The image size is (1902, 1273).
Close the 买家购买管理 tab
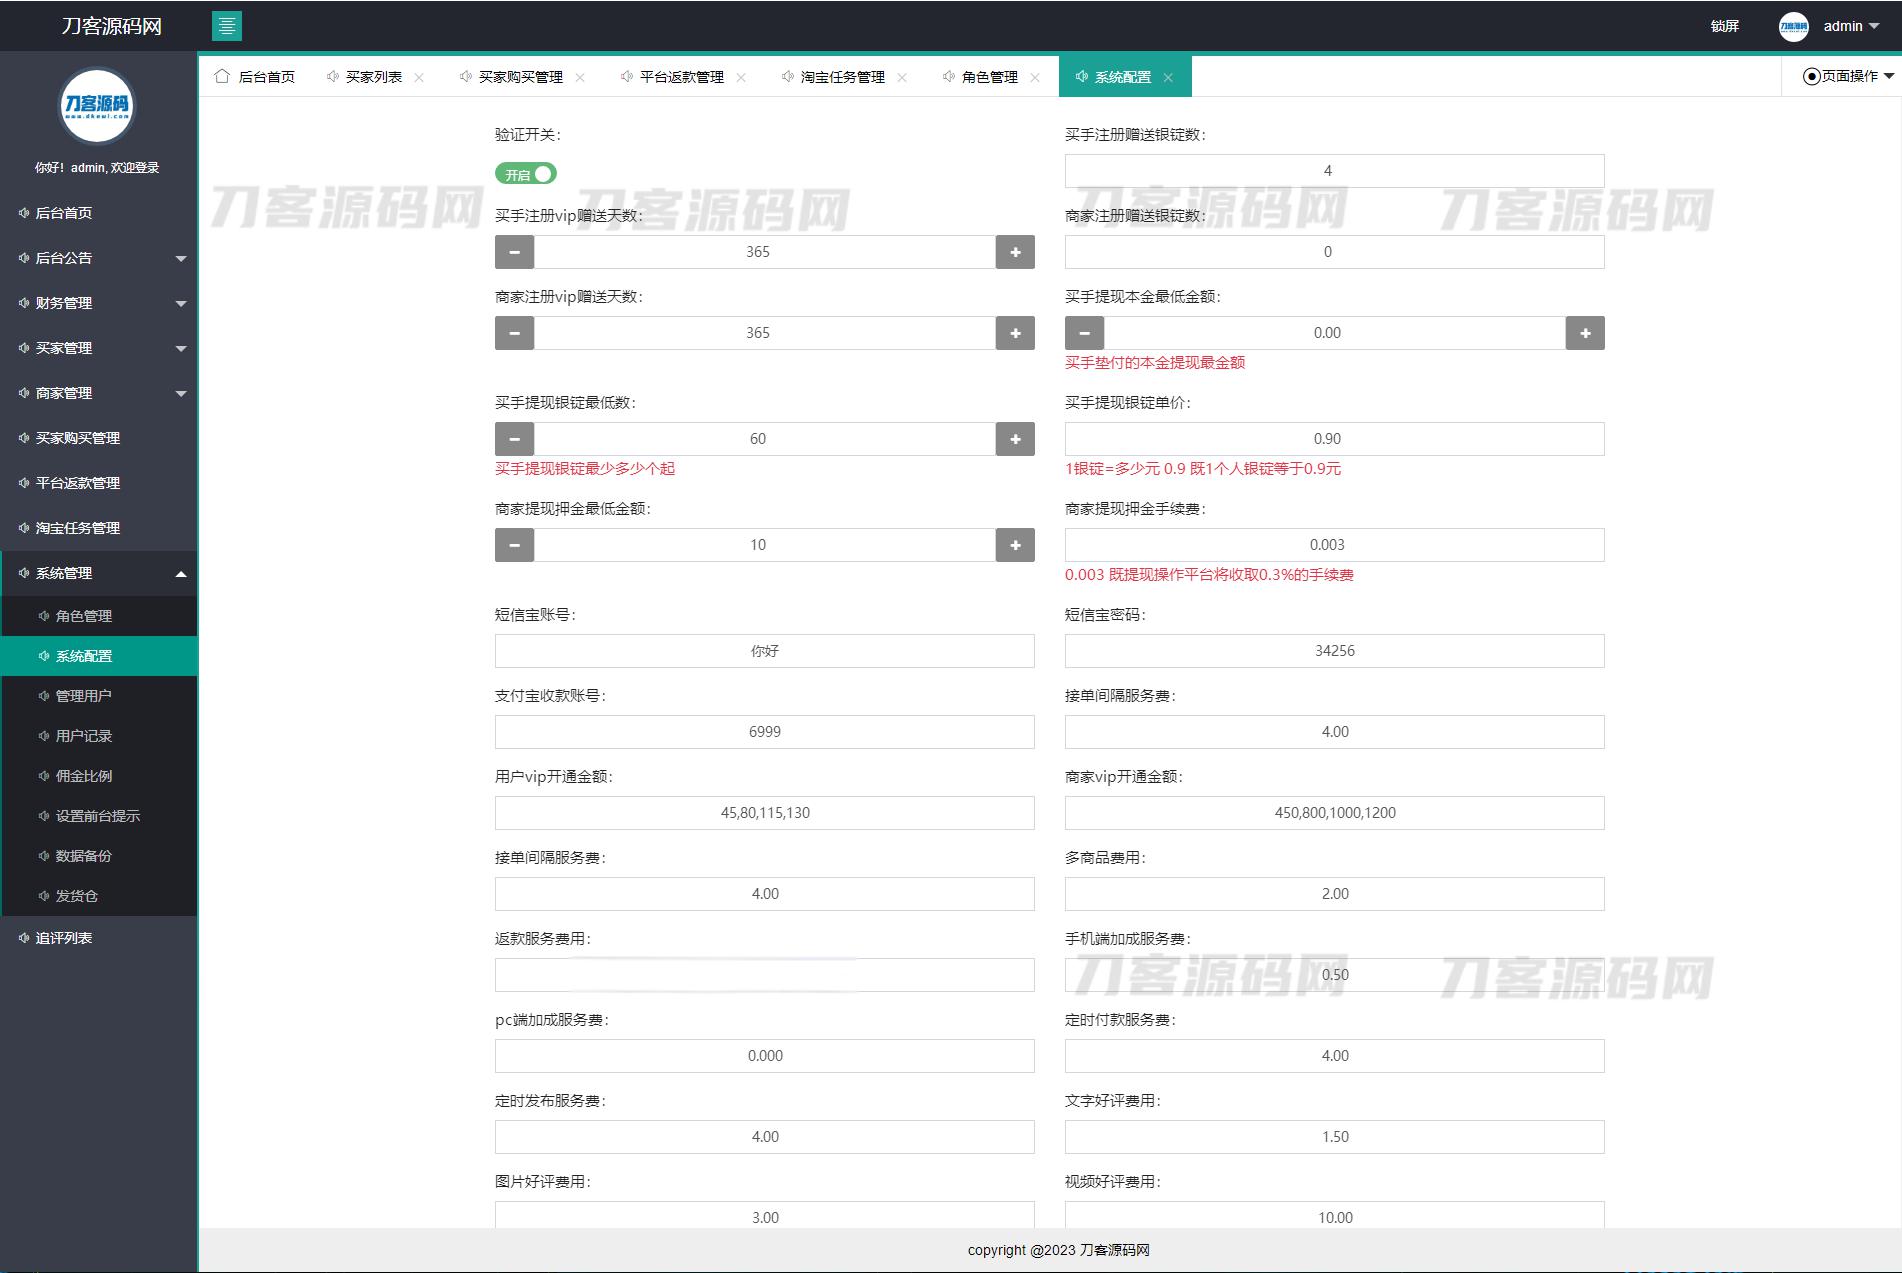580,78
